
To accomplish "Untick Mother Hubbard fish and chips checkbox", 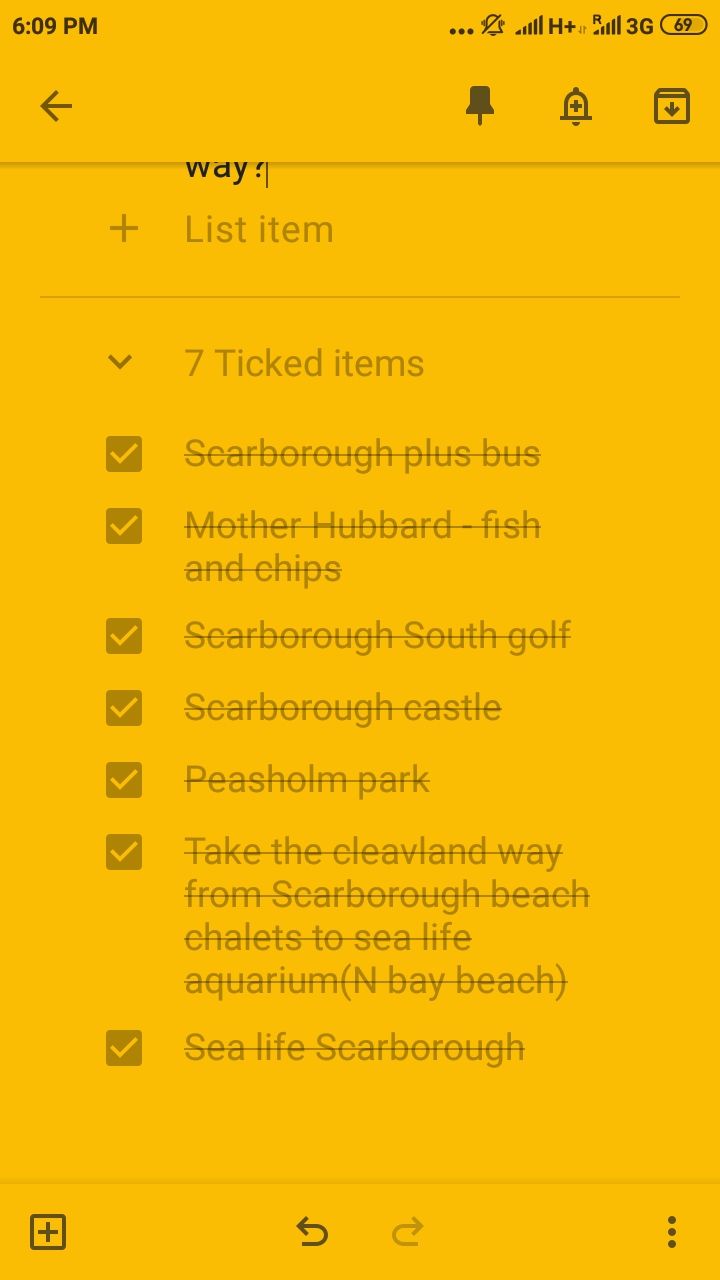I will click(x=124, y=526).
